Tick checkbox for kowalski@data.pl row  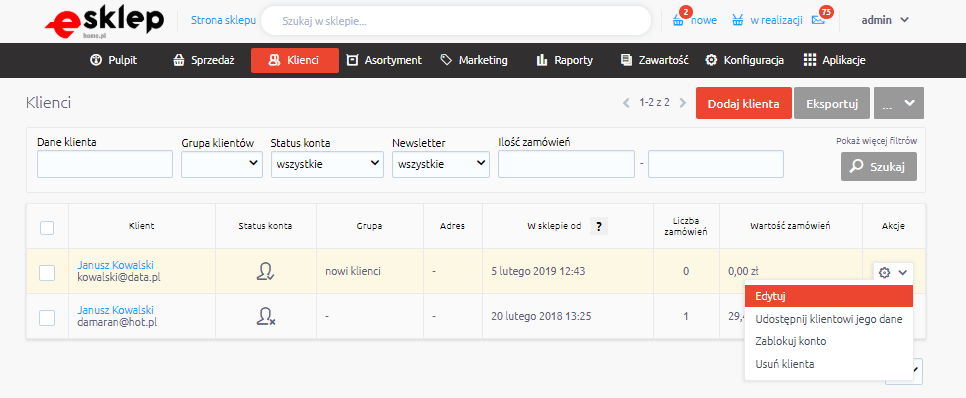click(x=47, y=272)
